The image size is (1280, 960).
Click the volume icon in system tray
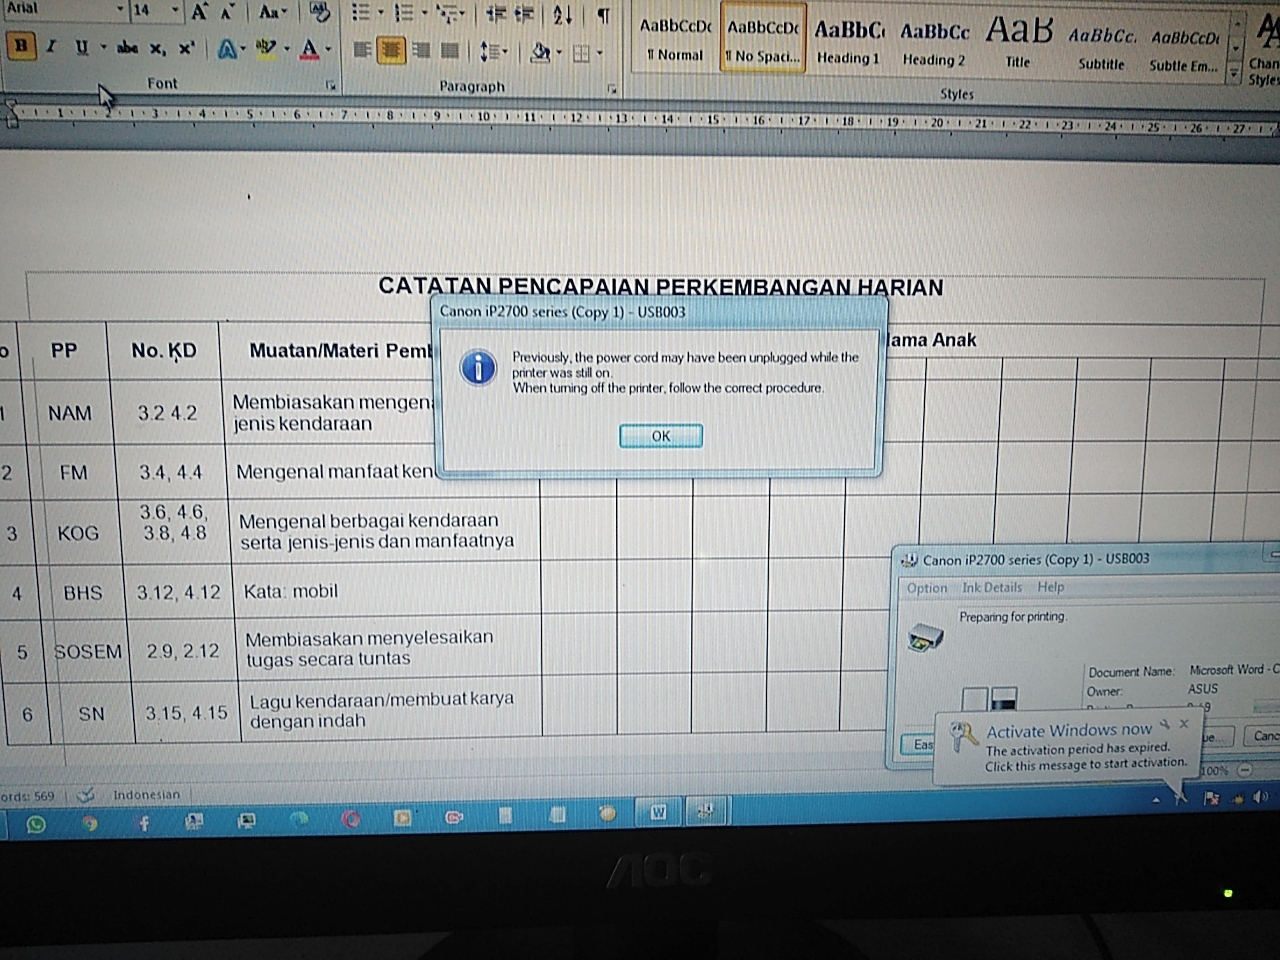point(1260,798)
